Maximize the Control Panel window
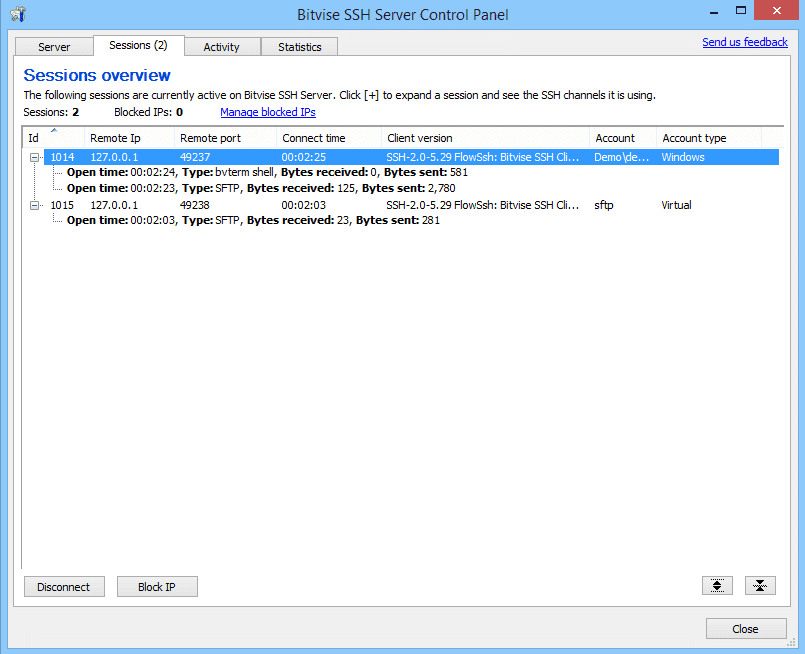Image resolution: width=805 pixels, height=654 pixels. pyautogui.click(x=740, y=10)
